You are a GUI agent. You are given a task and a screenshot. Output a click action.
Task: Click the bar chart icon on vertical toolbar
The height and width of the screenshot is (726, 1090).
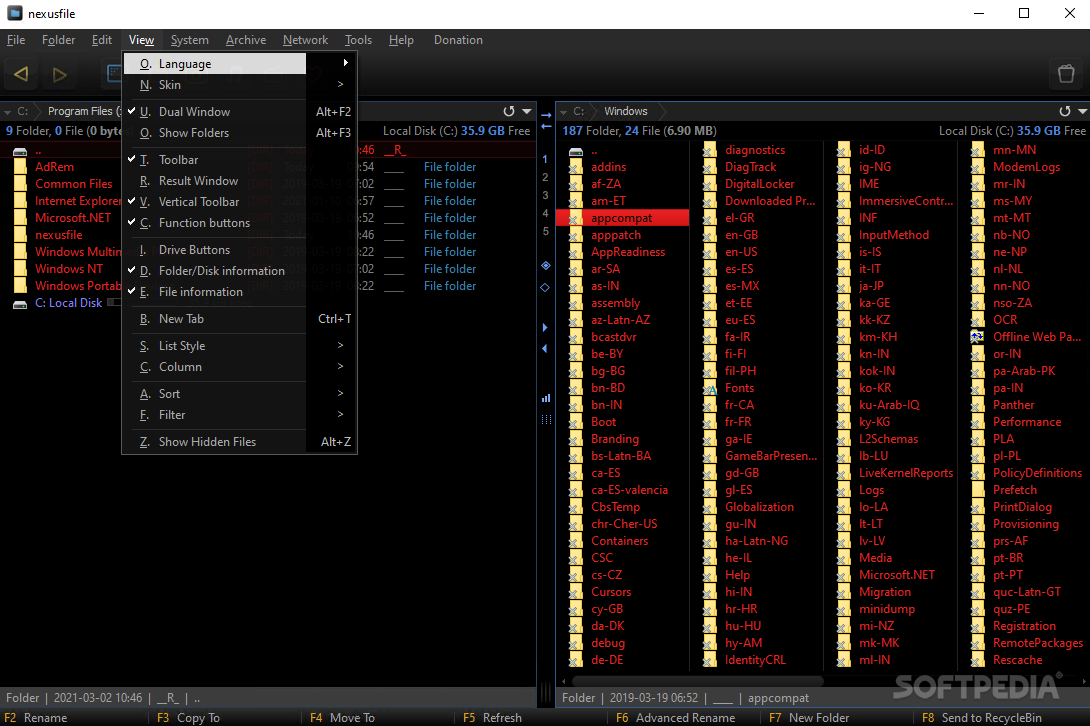coord(546,398)
